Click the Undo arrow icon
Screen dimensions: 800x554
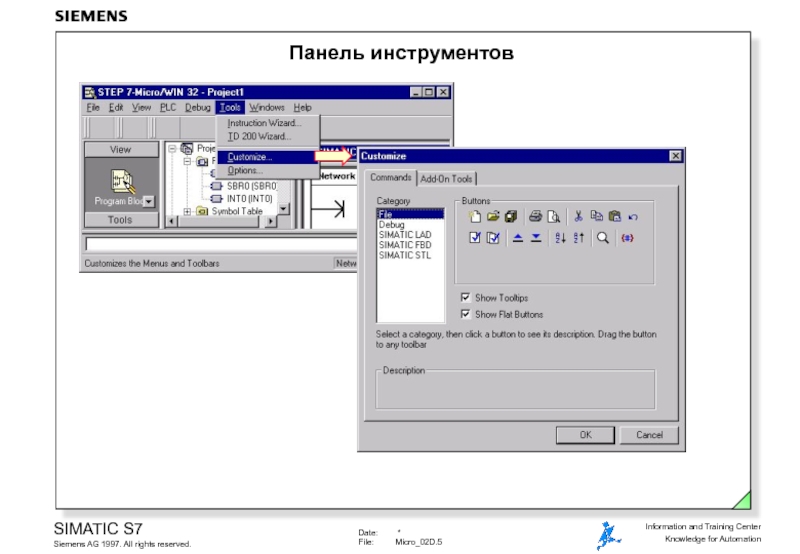tap(633, 217)
